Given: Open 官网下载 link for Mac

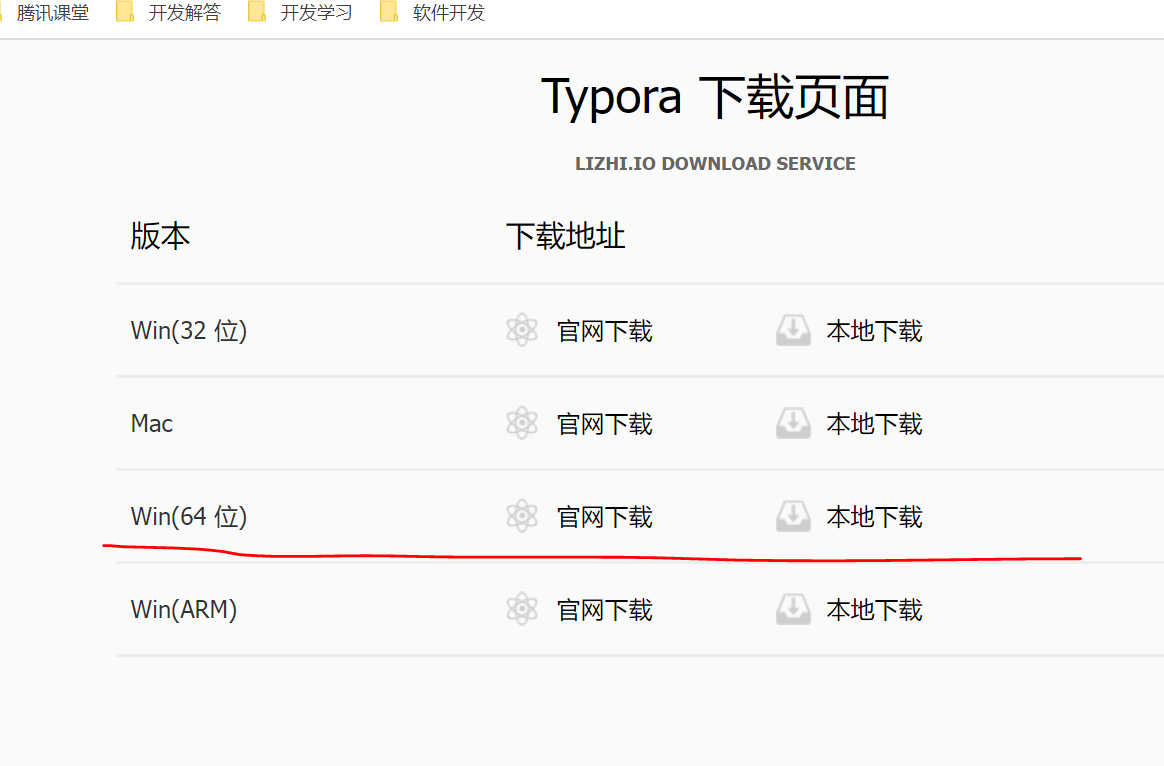Looking at the screenshot, I should click(x=605, y=424).
